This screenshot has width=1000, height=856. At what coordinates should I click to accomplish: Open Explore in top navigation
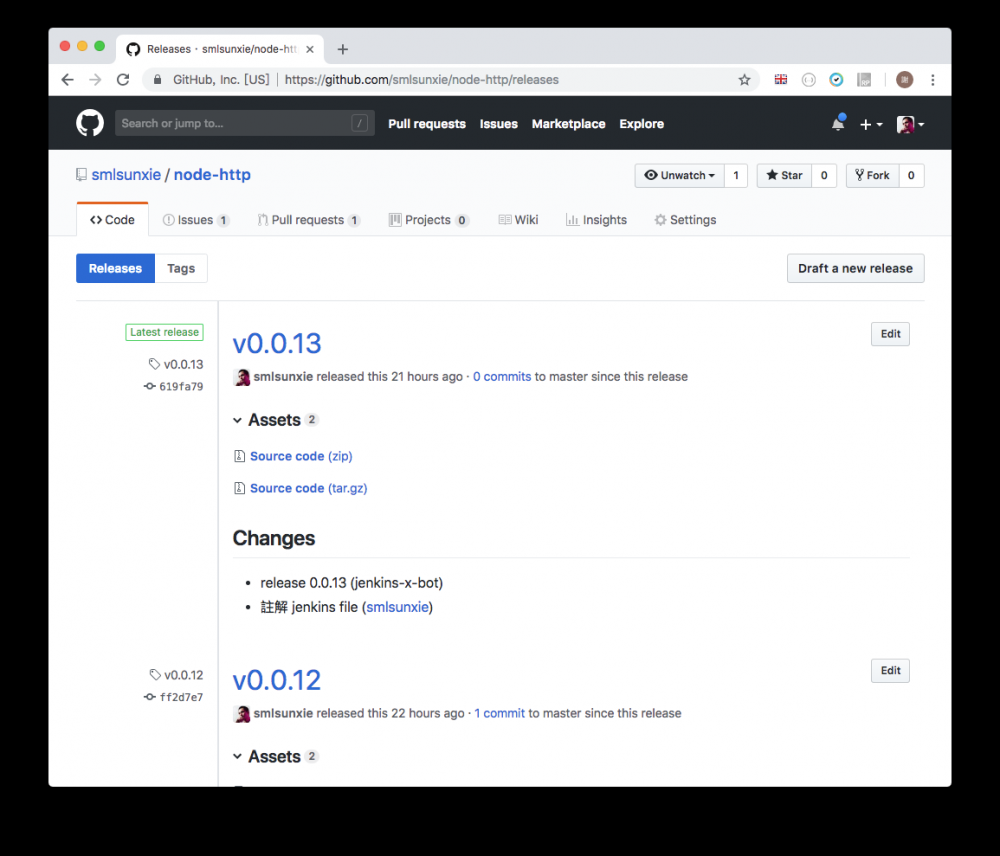[642, 124]
